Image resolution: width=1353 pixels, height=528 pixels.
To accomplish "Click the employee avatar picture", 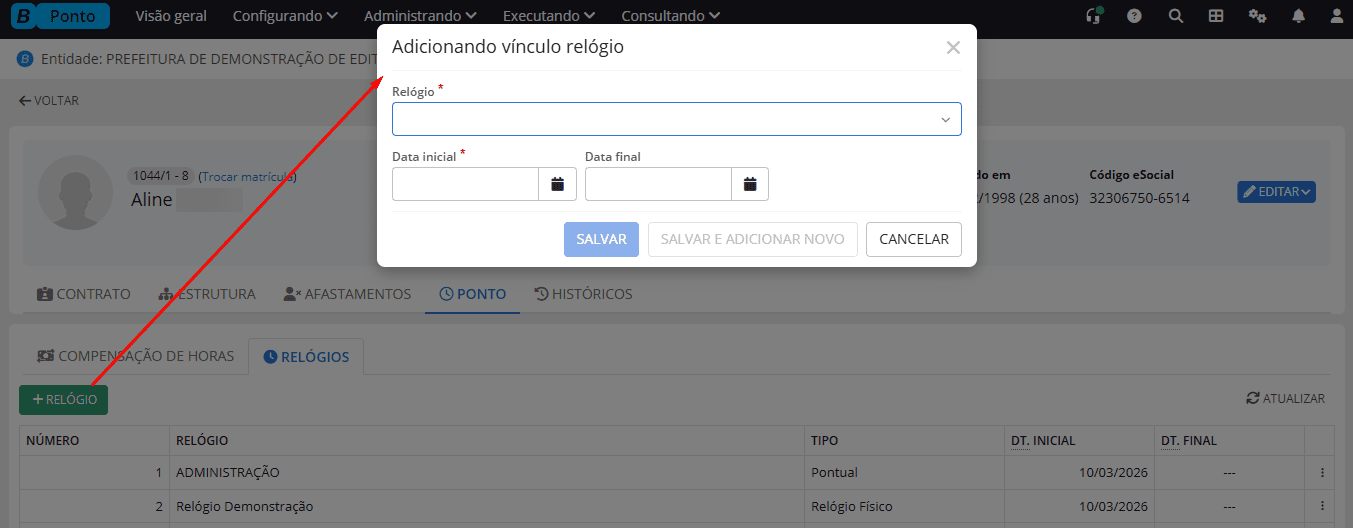I will point(76,193).
